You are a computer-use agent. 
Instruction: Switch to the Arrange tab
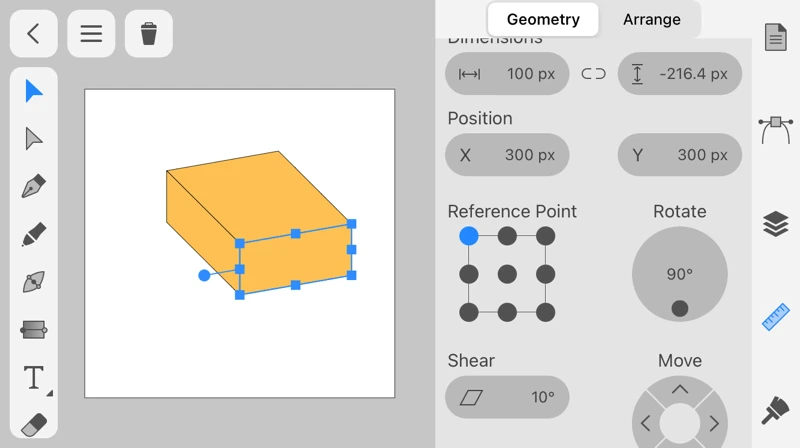tap(651, 19)
